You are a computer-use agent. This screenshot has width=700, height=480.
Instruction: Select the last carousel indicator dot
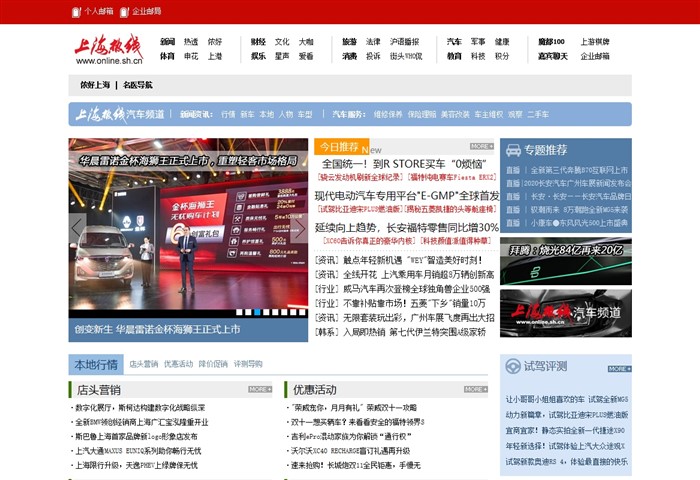coord(302,312)
